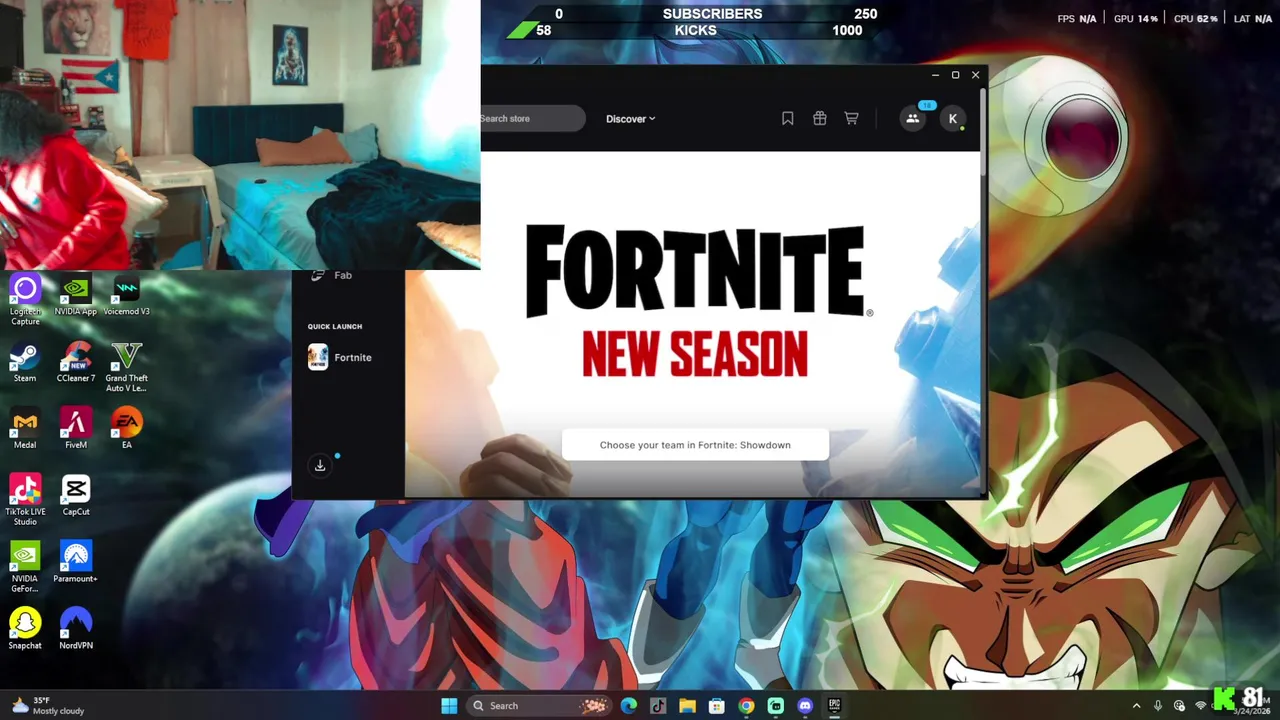Open TikTok from the taskbar
This screenshot has width=1280, height=720.
coord(658,706)
